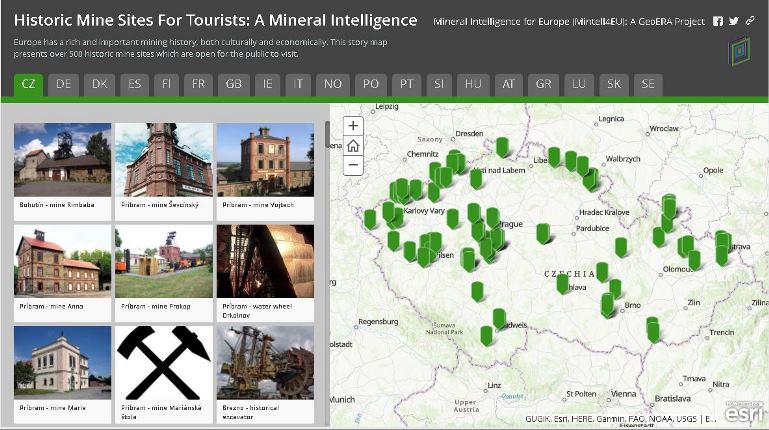Open the GB country tab
The width and height of the screenshot is (769, 430).
pyautogui.click(x=233, y=84)
